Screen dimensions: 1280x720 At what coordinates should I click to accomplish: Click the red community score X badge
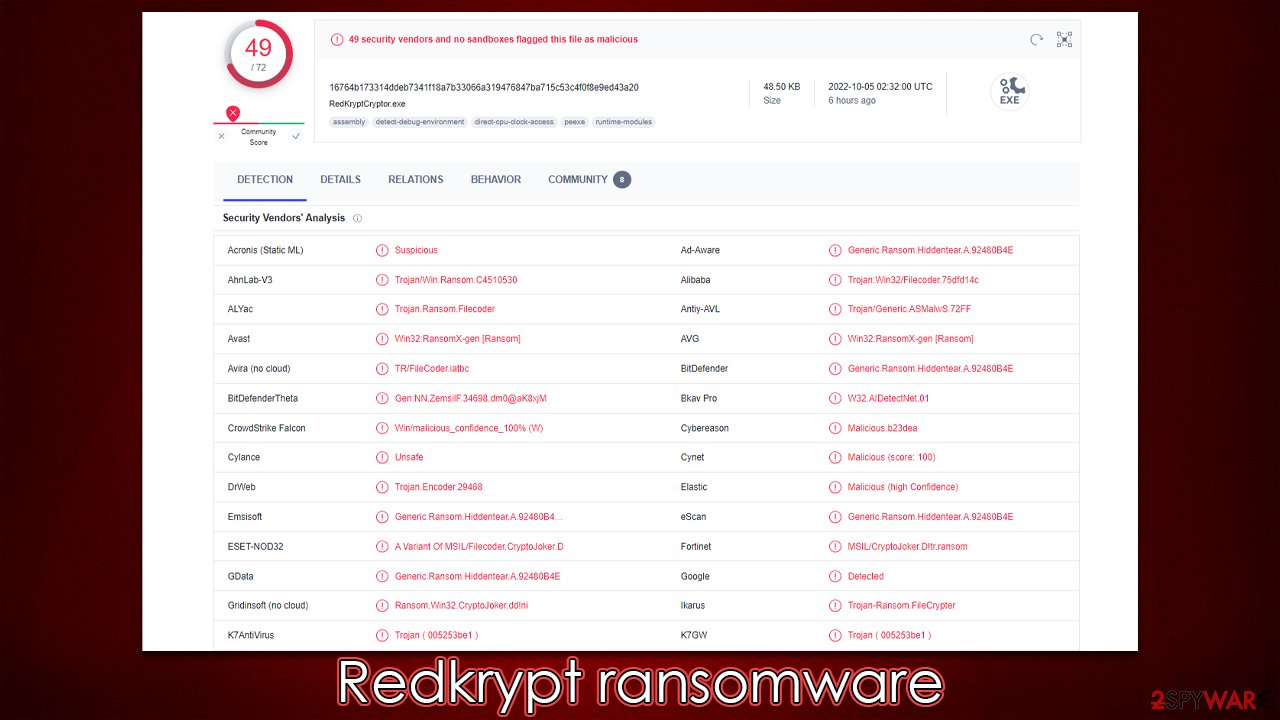pos(233,113)
